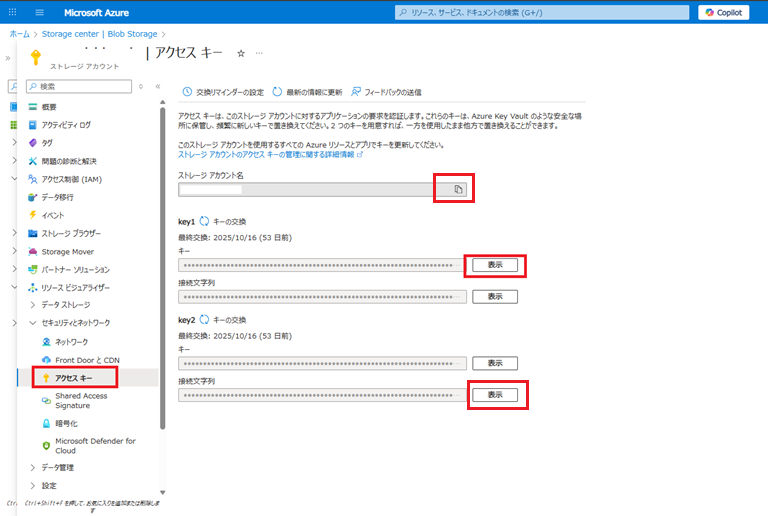Rotate key2 with キーの交換
The height and width of the screenshot is (516, 768).
point(225,320)
